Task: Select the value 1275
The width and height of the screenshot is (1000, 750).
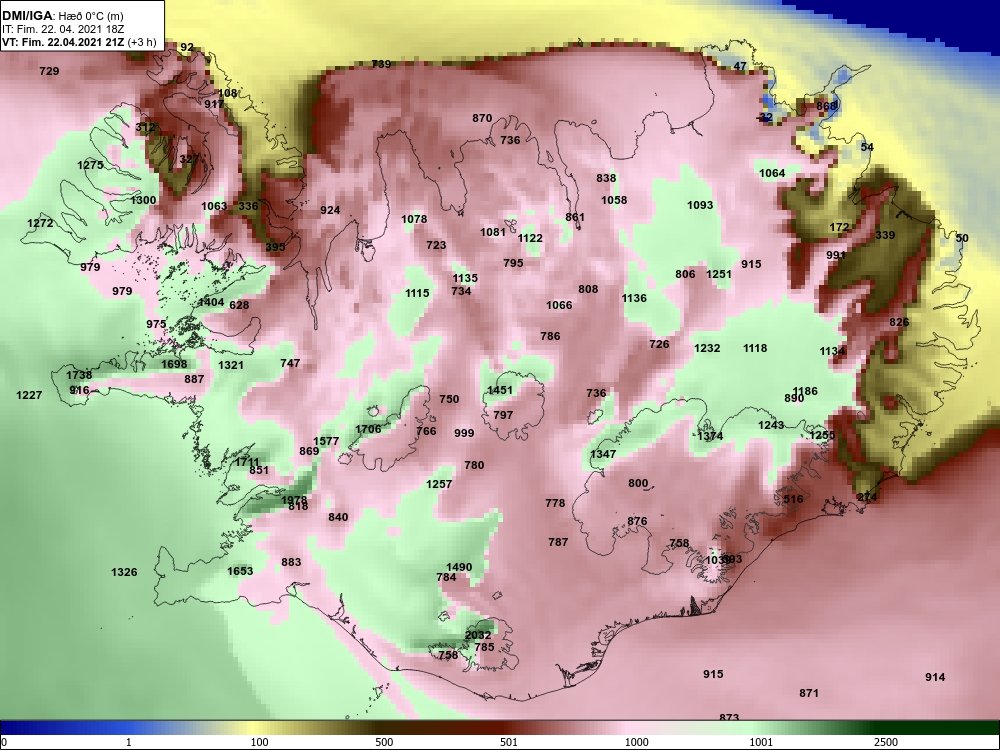Action: 90,165
